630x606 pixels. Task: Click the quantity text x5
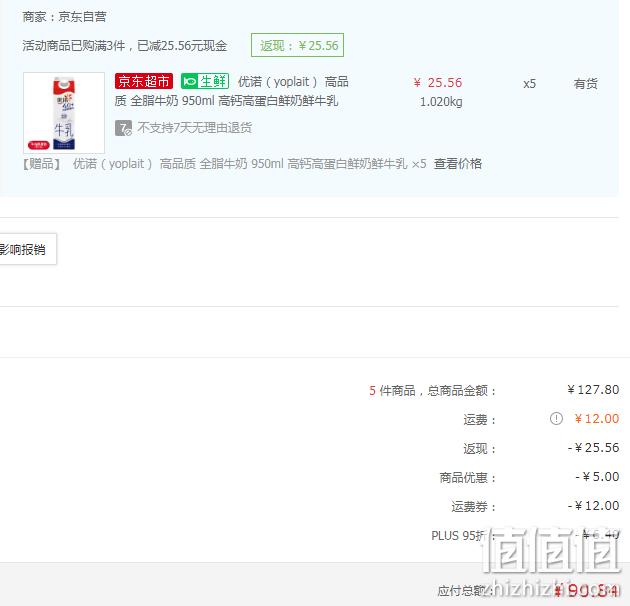529,84
